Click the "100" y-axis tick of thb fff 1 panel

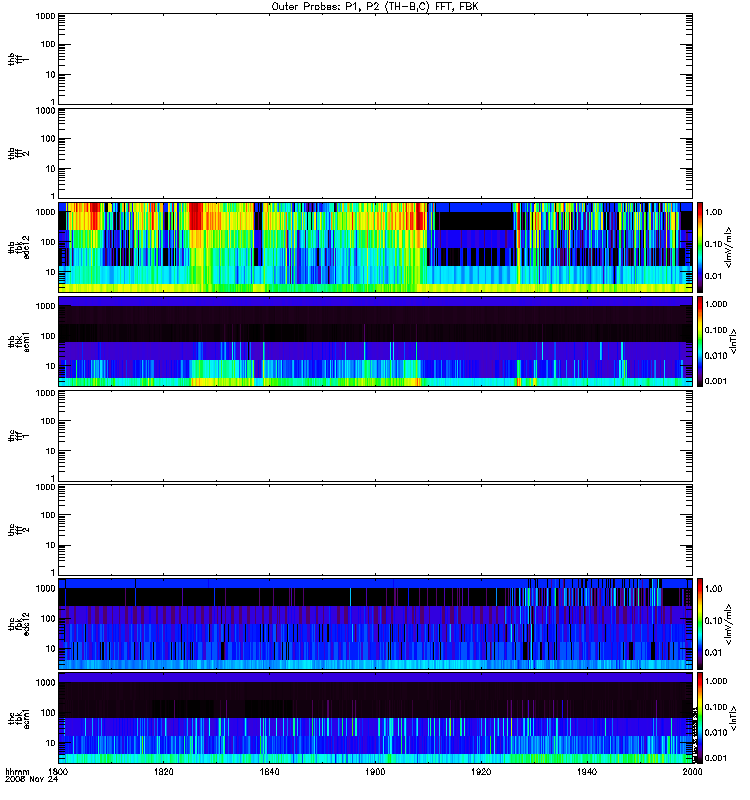pyautogui.click(x=48, y=44)
